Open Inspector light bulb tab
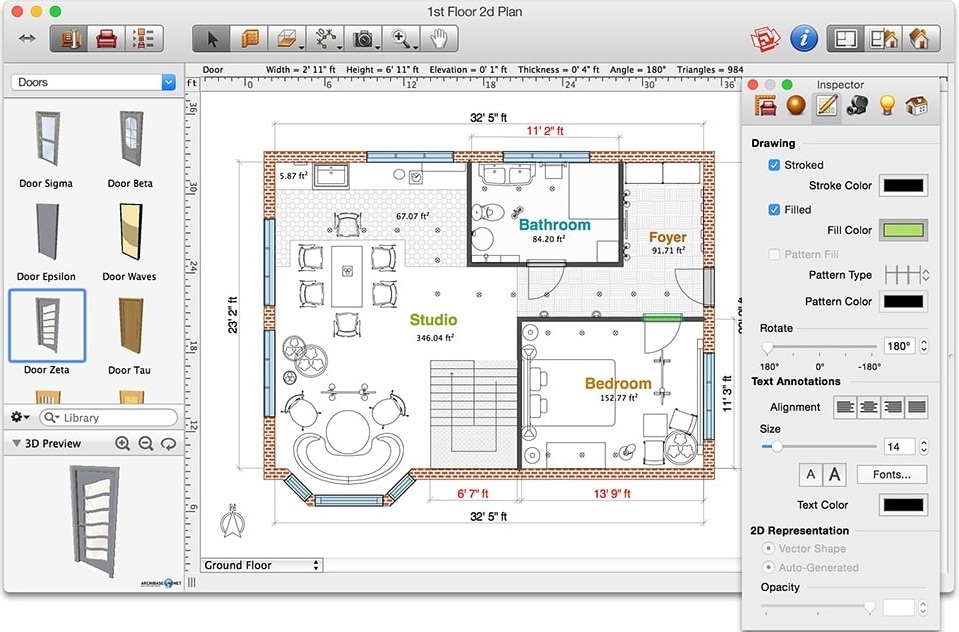Image resolution: width=959 pixels, height=632 pixels. 887,106
